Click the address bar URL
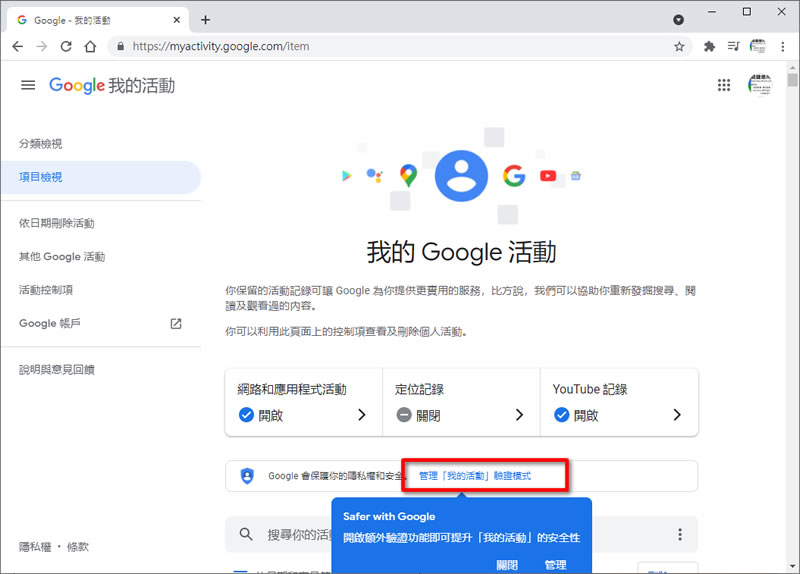 pyautogui.click(x=221, y=46)
